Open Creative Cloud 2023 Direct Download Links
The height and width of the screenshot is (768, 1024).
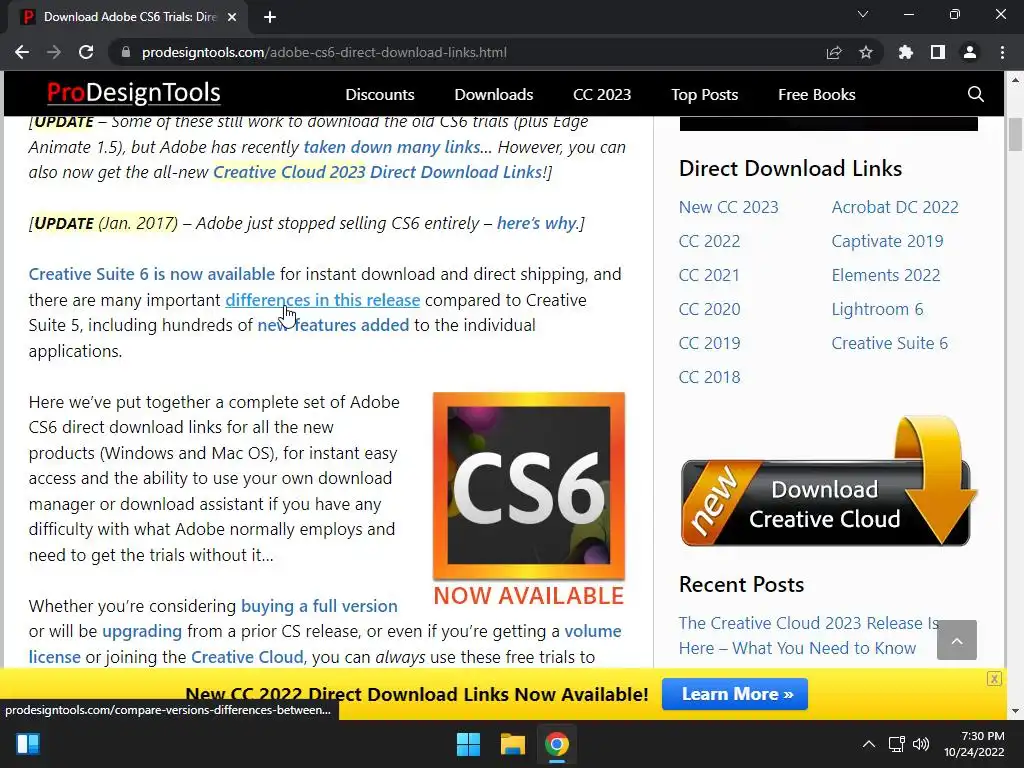pos(377,172)
